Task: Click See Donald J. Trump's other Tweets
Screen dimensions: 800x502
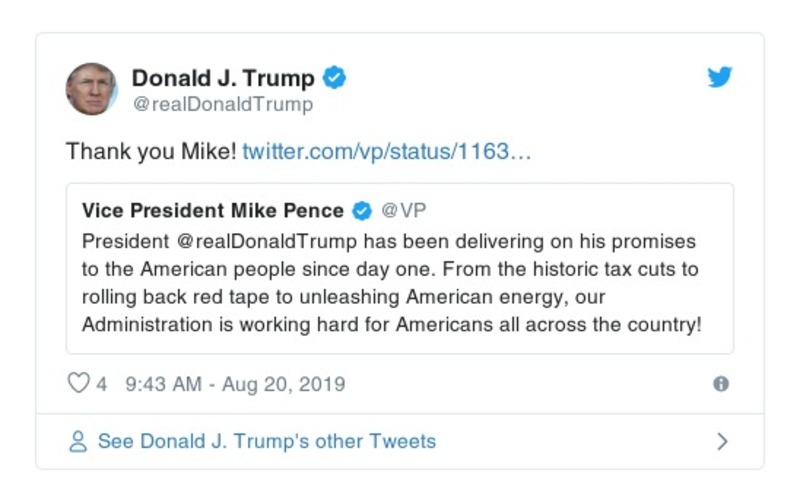Action: (266, 441)
